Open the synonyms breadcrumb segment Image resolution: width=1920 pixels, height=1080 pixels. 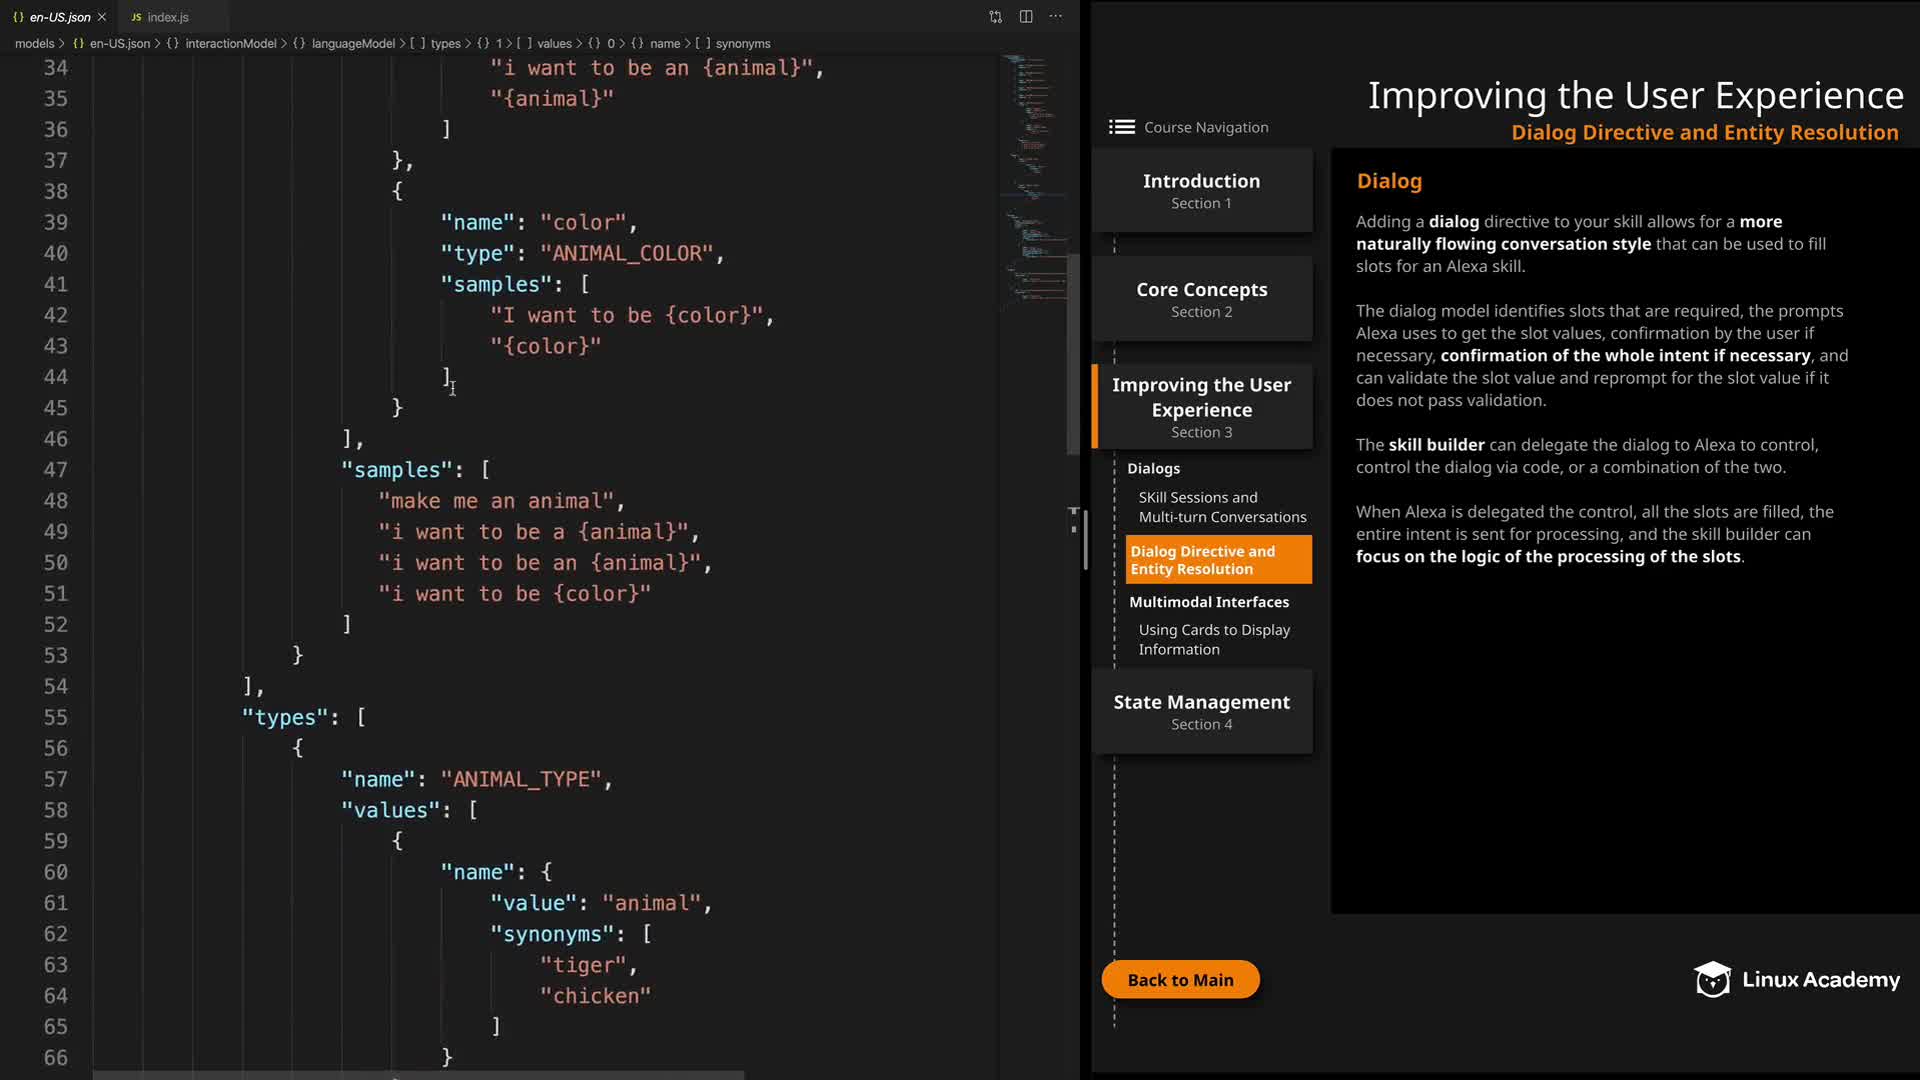742,44
